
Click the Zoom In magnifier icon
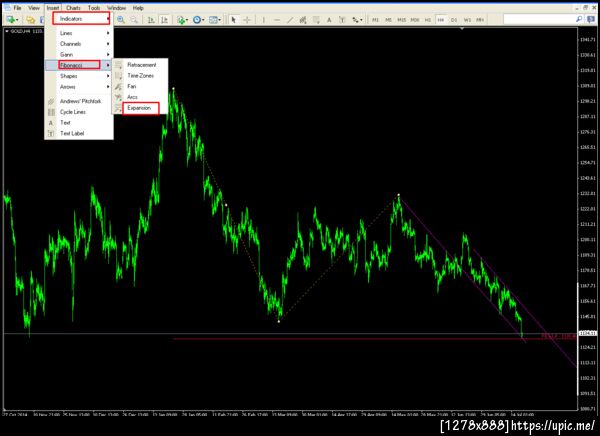coord(121,20)
